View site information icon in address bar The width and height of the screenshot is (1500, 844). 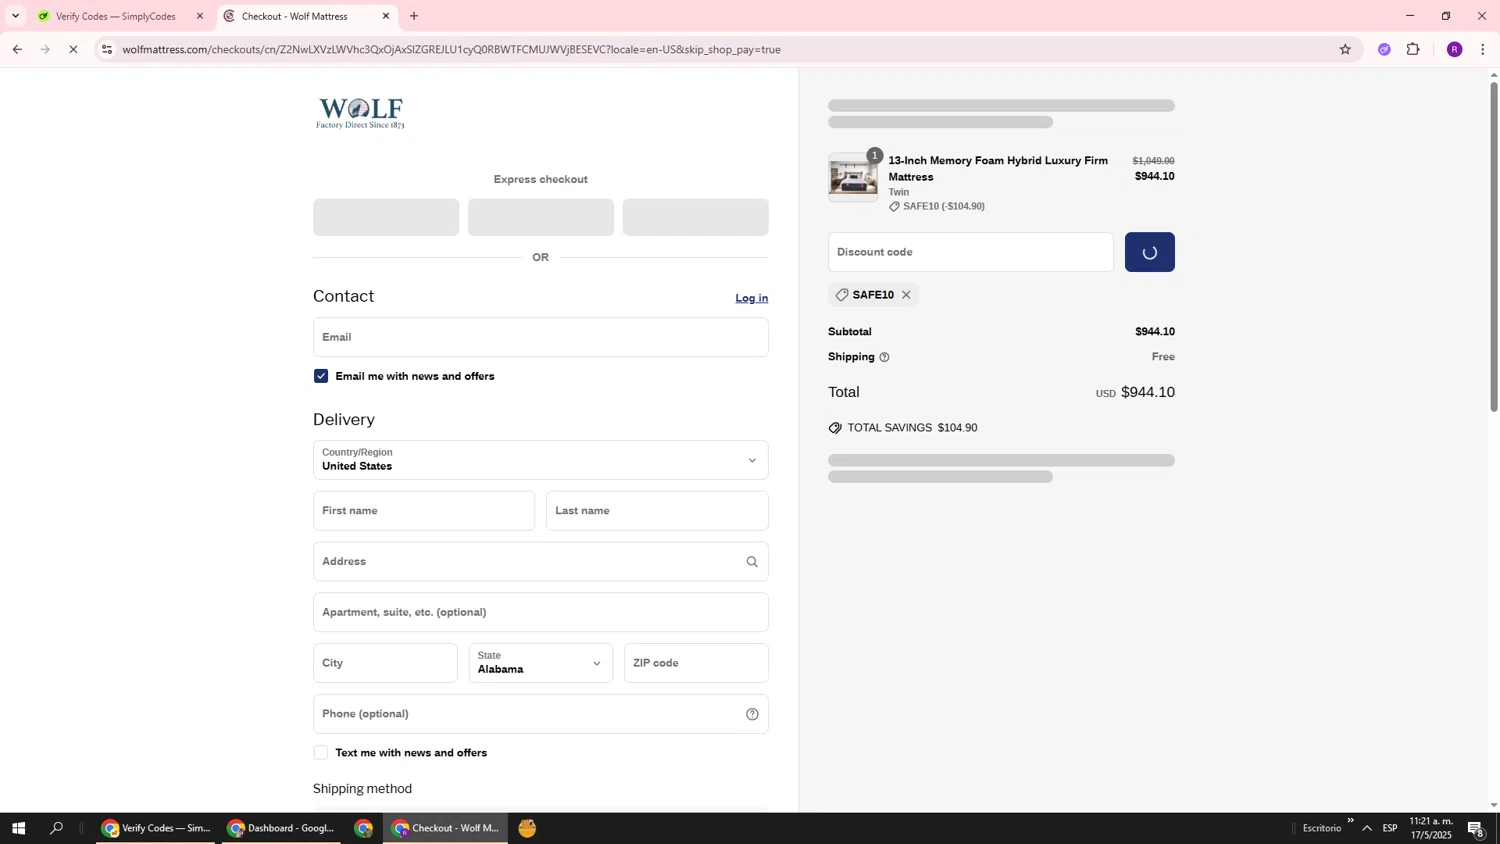(x=107, y=49)
